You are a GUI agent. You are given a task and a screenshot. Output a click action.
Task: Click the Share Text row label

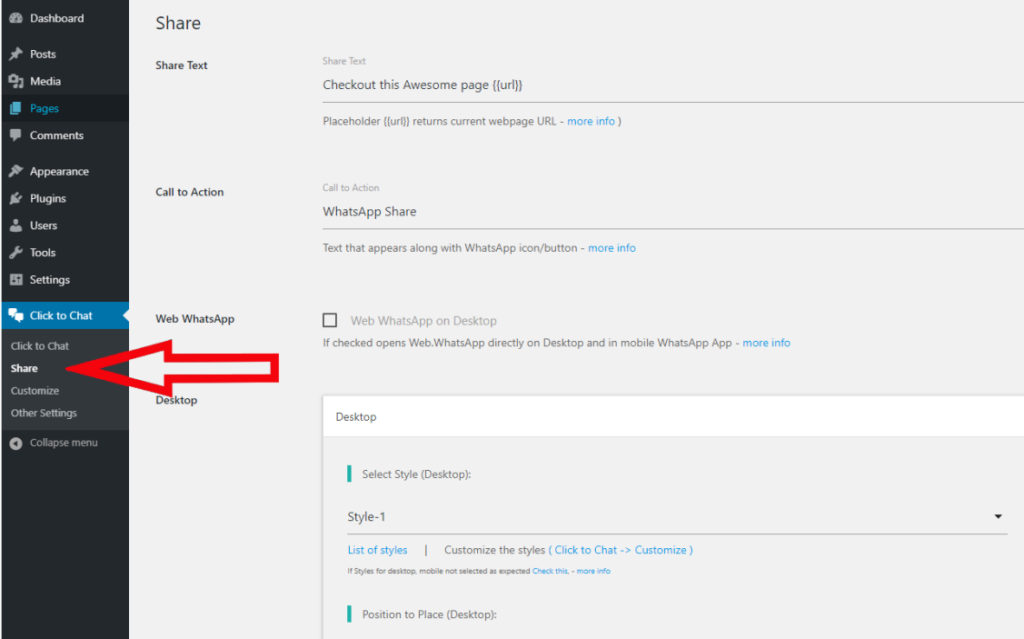pyautogui.click(x=182, y=65)
